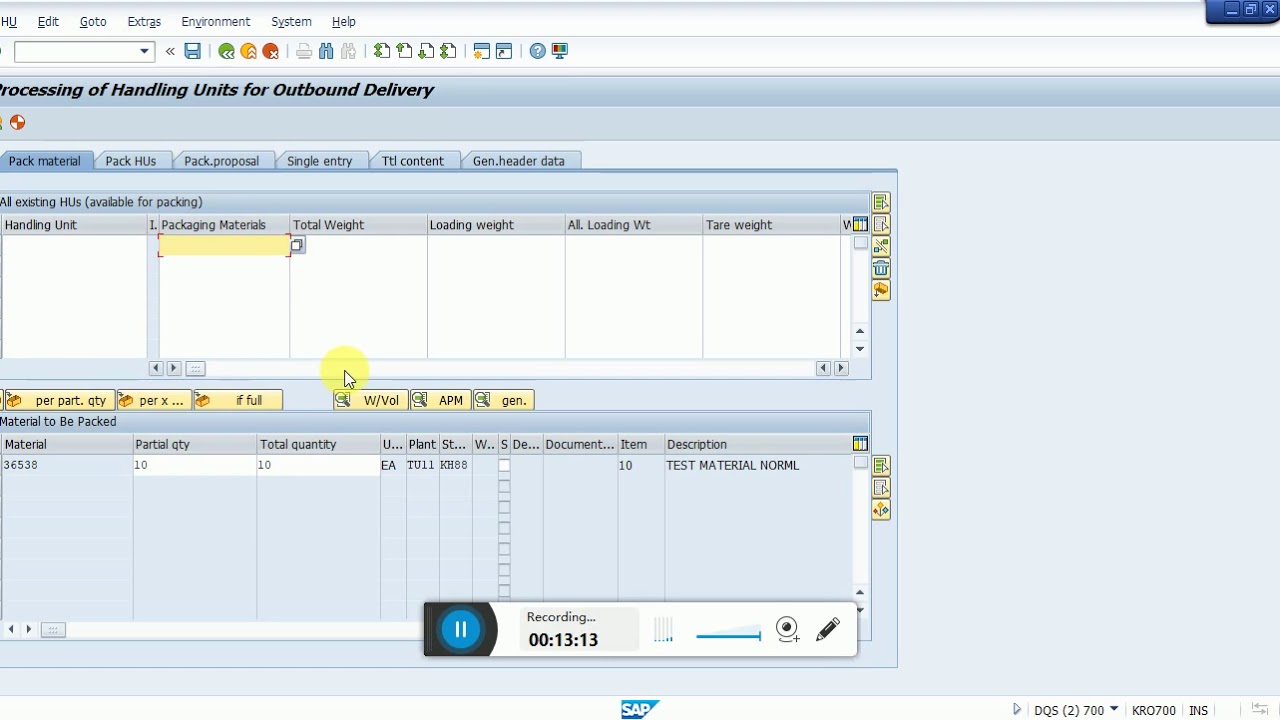Click the pencil annotate icon in the recorder
The image size is (1280, 720).
pos(828,629)
